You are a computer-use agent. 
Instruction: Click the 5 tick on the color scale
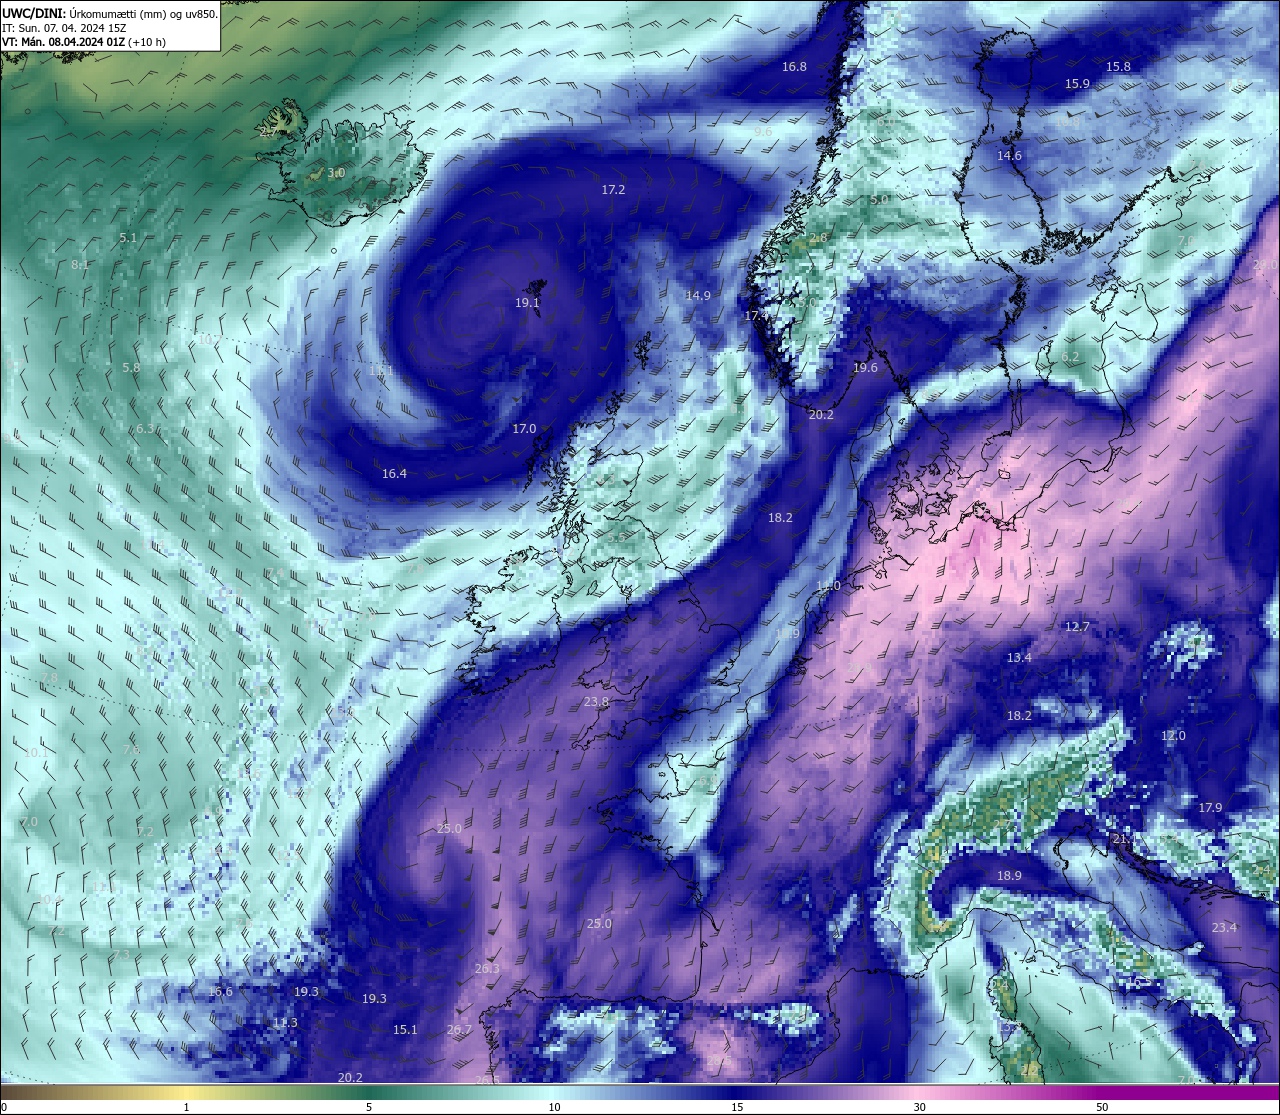(x=370, y=1107)
